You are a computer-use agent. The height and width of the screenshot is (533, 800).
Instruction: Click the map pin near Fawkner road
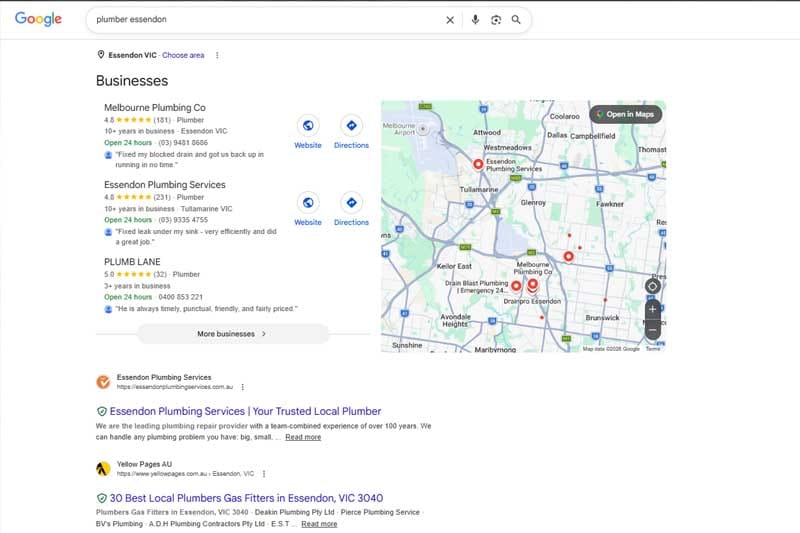pos(568,257)
